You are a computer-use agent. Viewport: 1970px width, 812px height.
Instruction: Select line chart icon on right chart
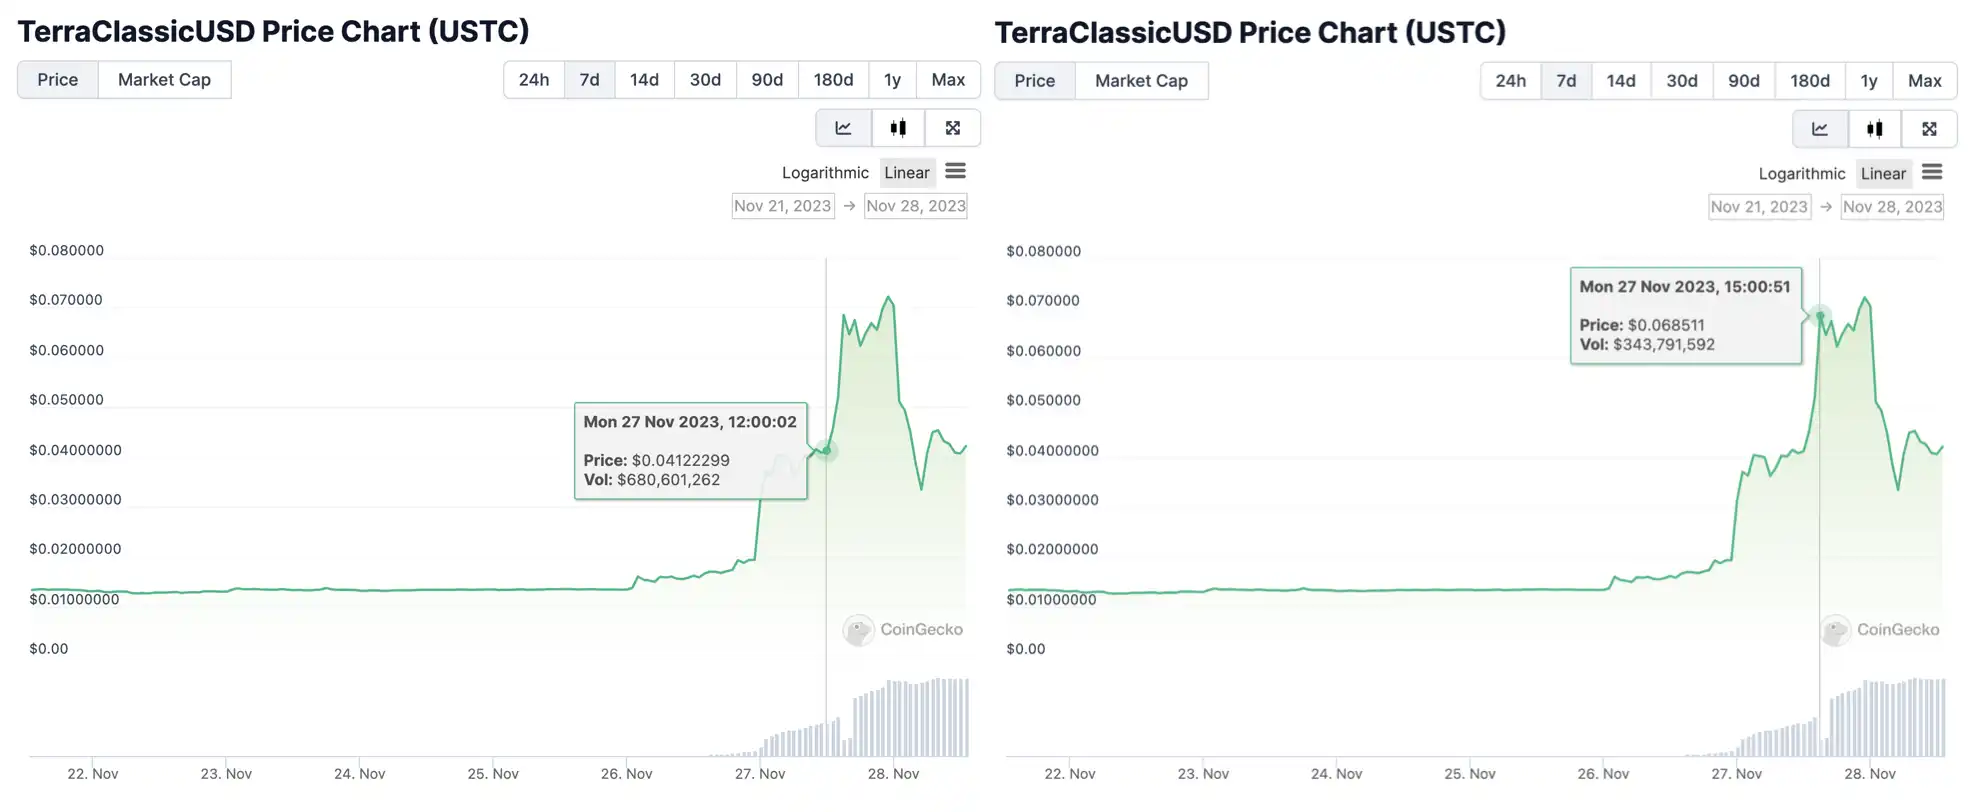click(x=1820, y=129)
